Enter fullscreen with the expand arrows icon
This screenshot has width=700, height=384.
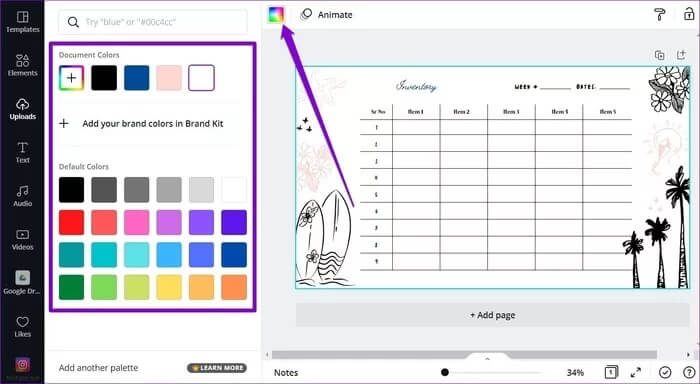coord(636,372)
